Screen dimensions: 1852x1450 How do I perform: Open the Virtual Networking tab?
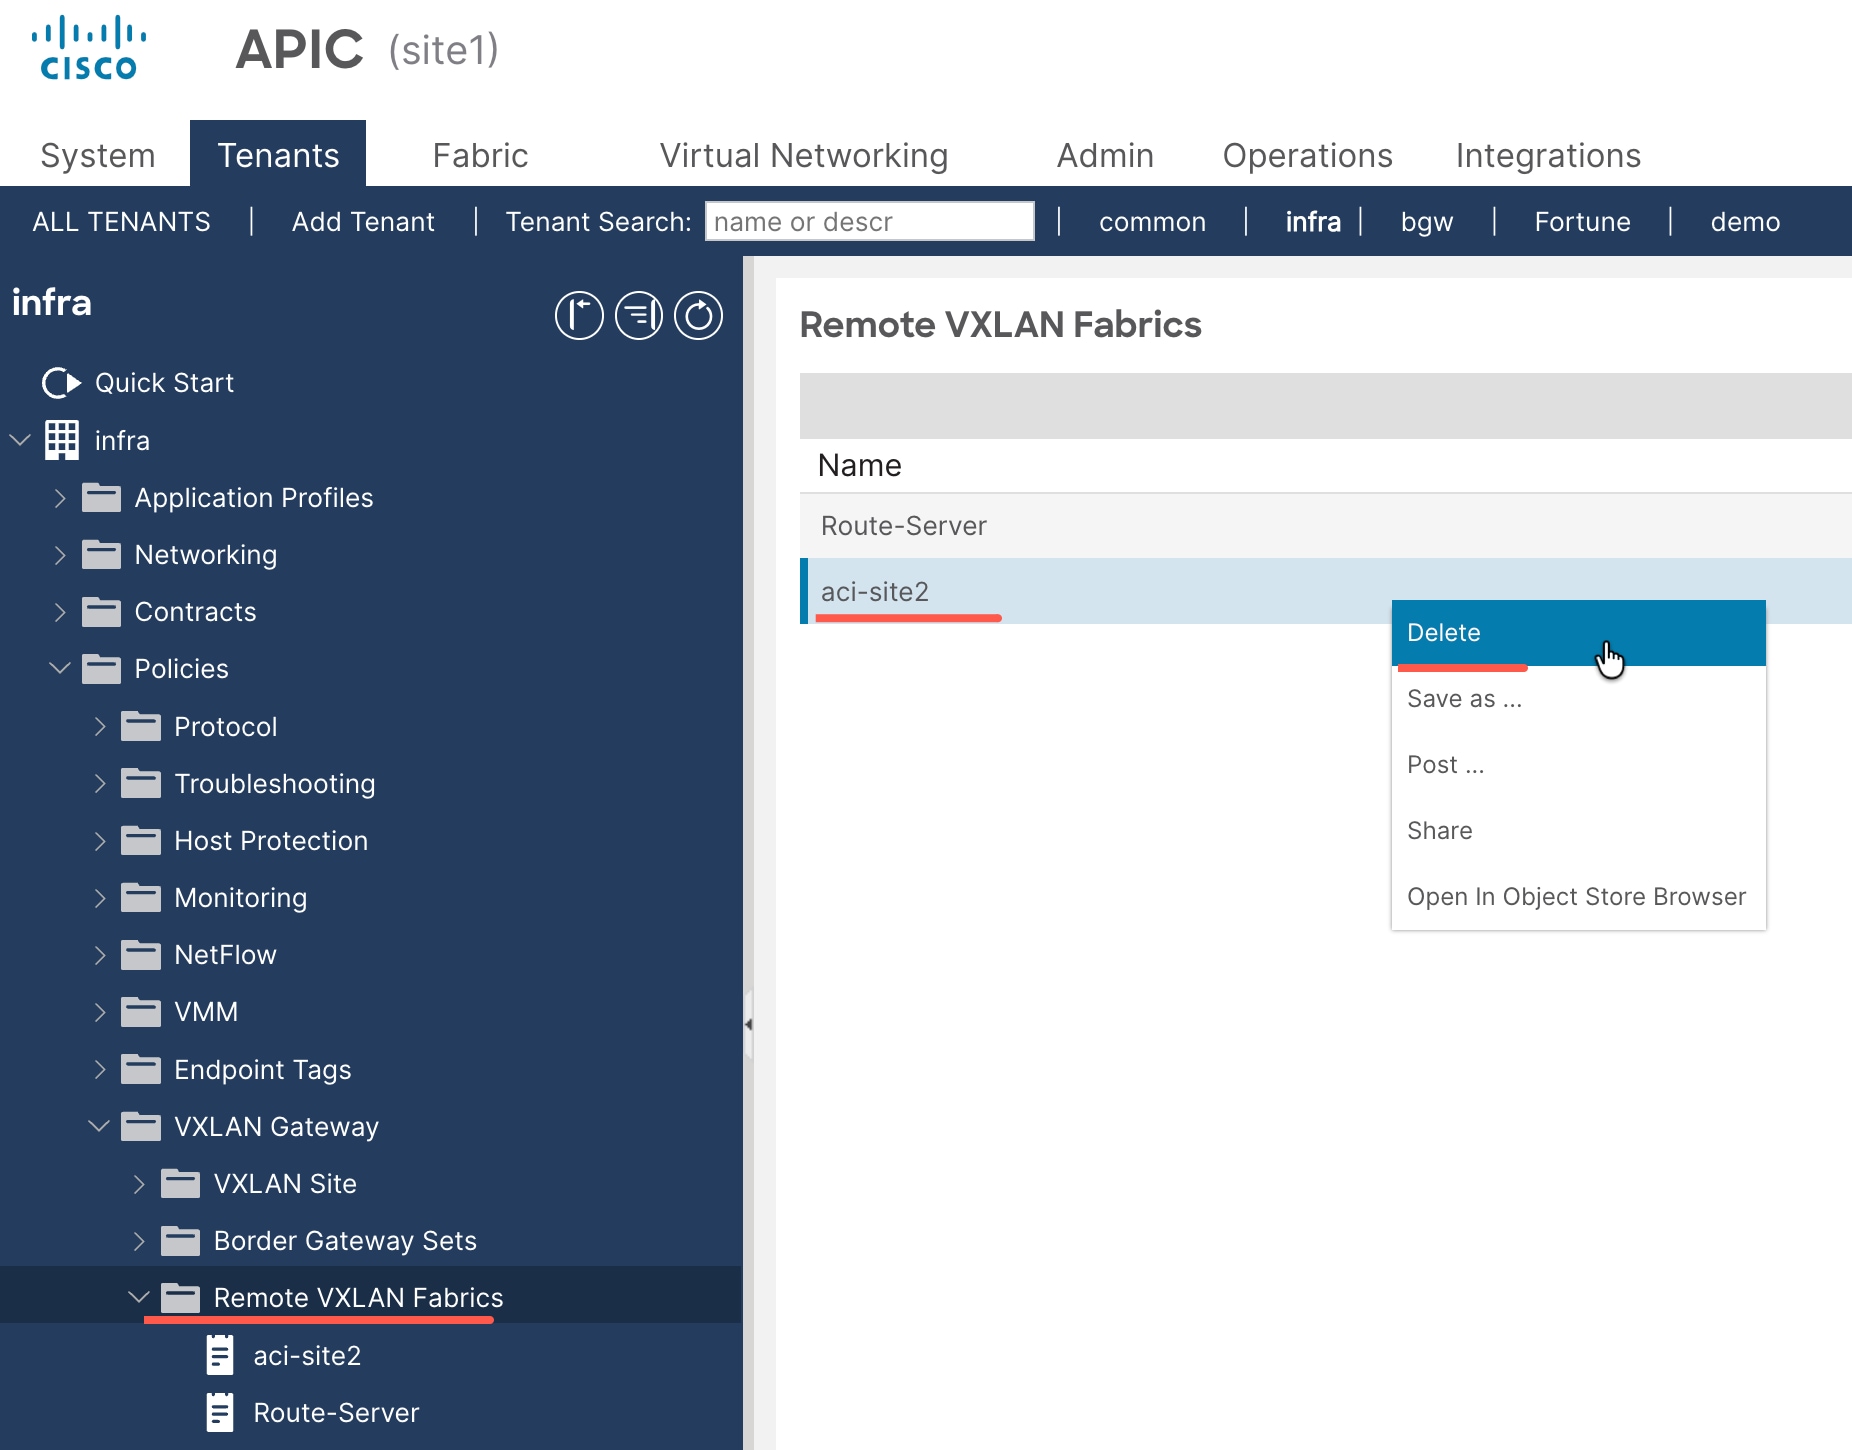pyautogui.click(x=803, y=155)
